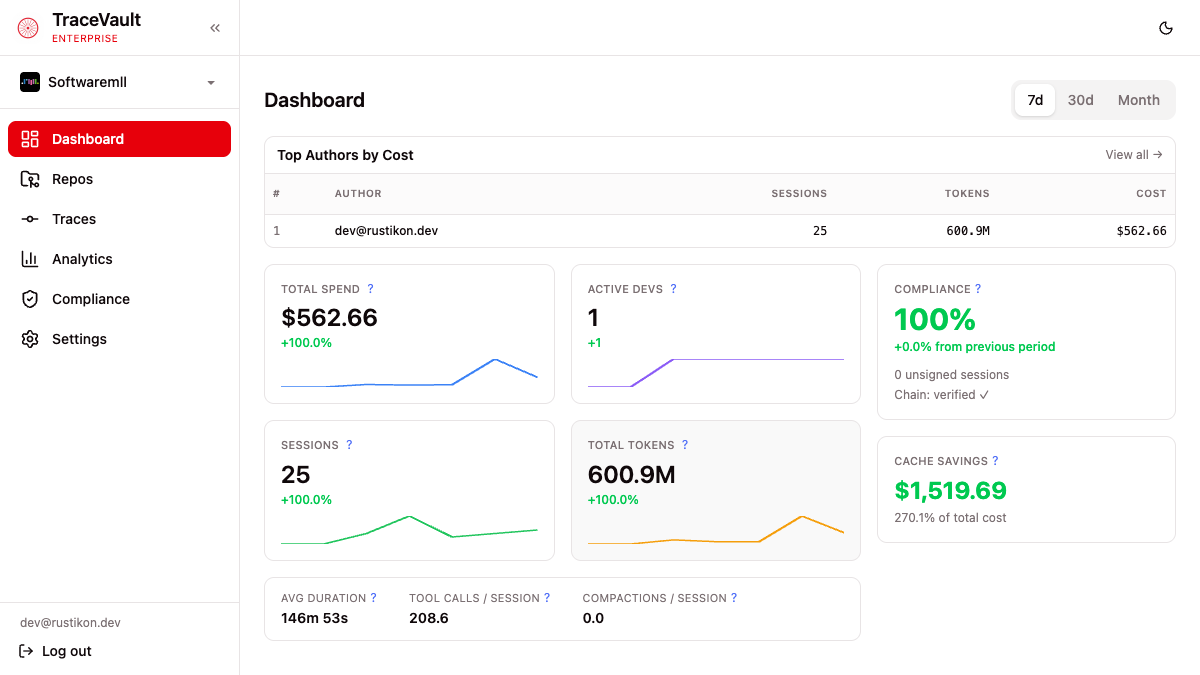
Task: Click the Log out icon
Action: 27,650
